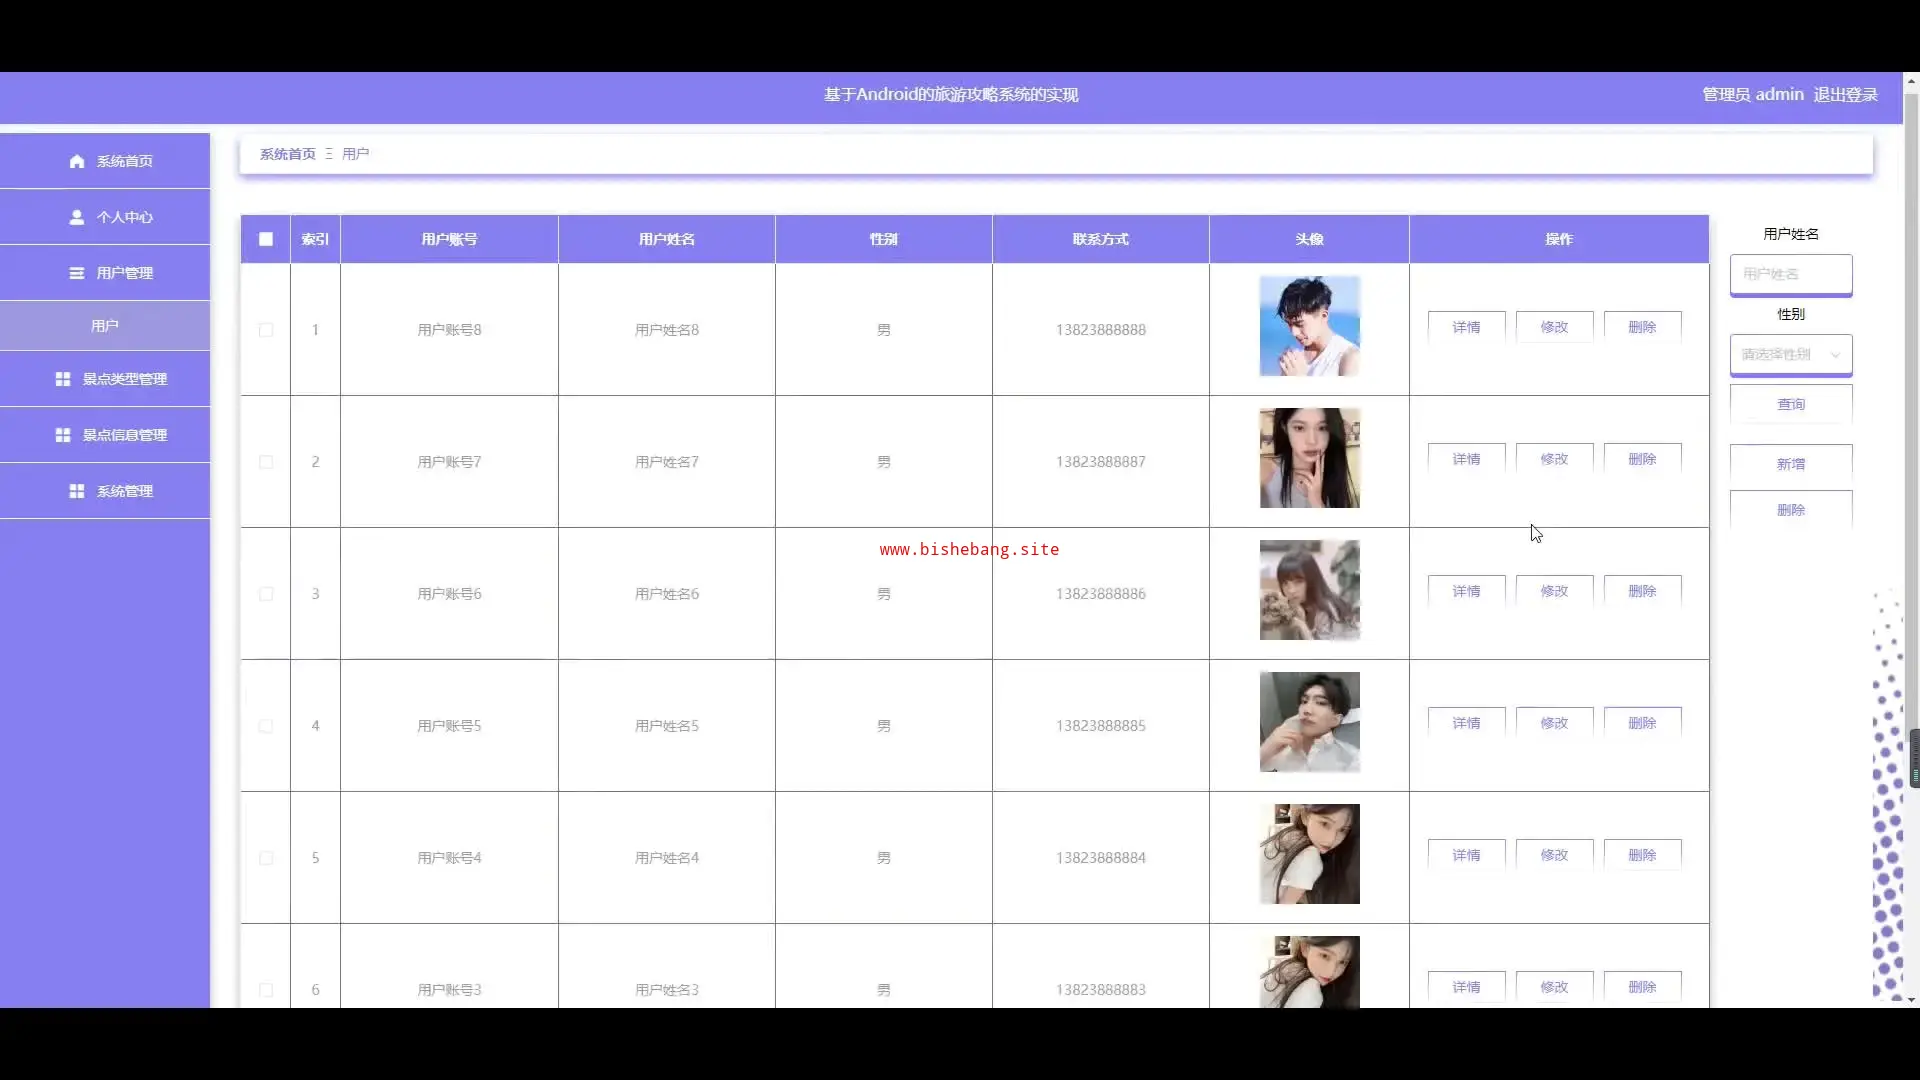This screenshot has height=1080, width=1920.
Task: Click 系统首页 in the breadcrumb
Action: click(287, 154)
